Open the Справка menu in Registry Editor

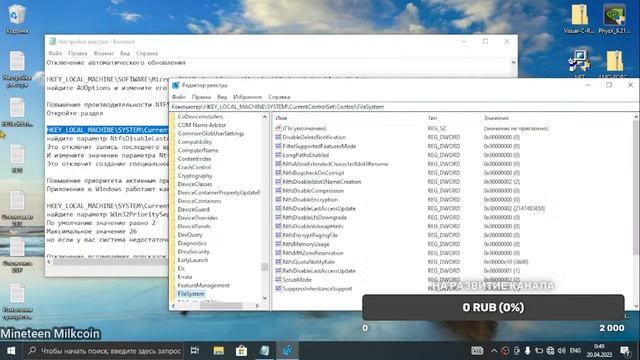[x=279, y=97]
